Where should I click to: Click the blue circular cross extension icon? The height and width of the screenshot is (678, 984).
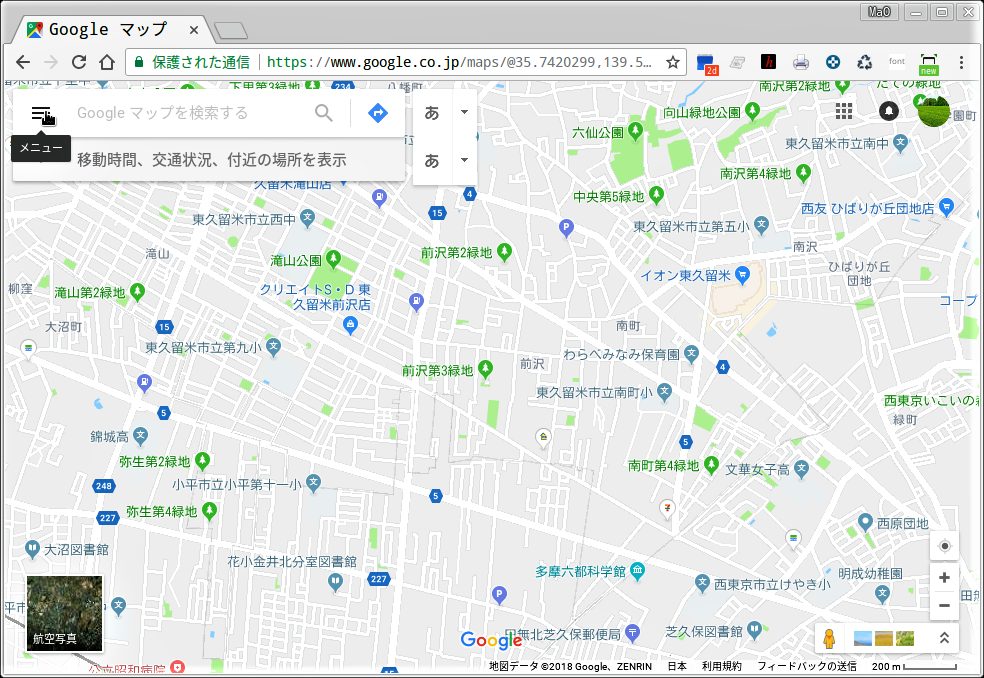click(x=833, y=62)
